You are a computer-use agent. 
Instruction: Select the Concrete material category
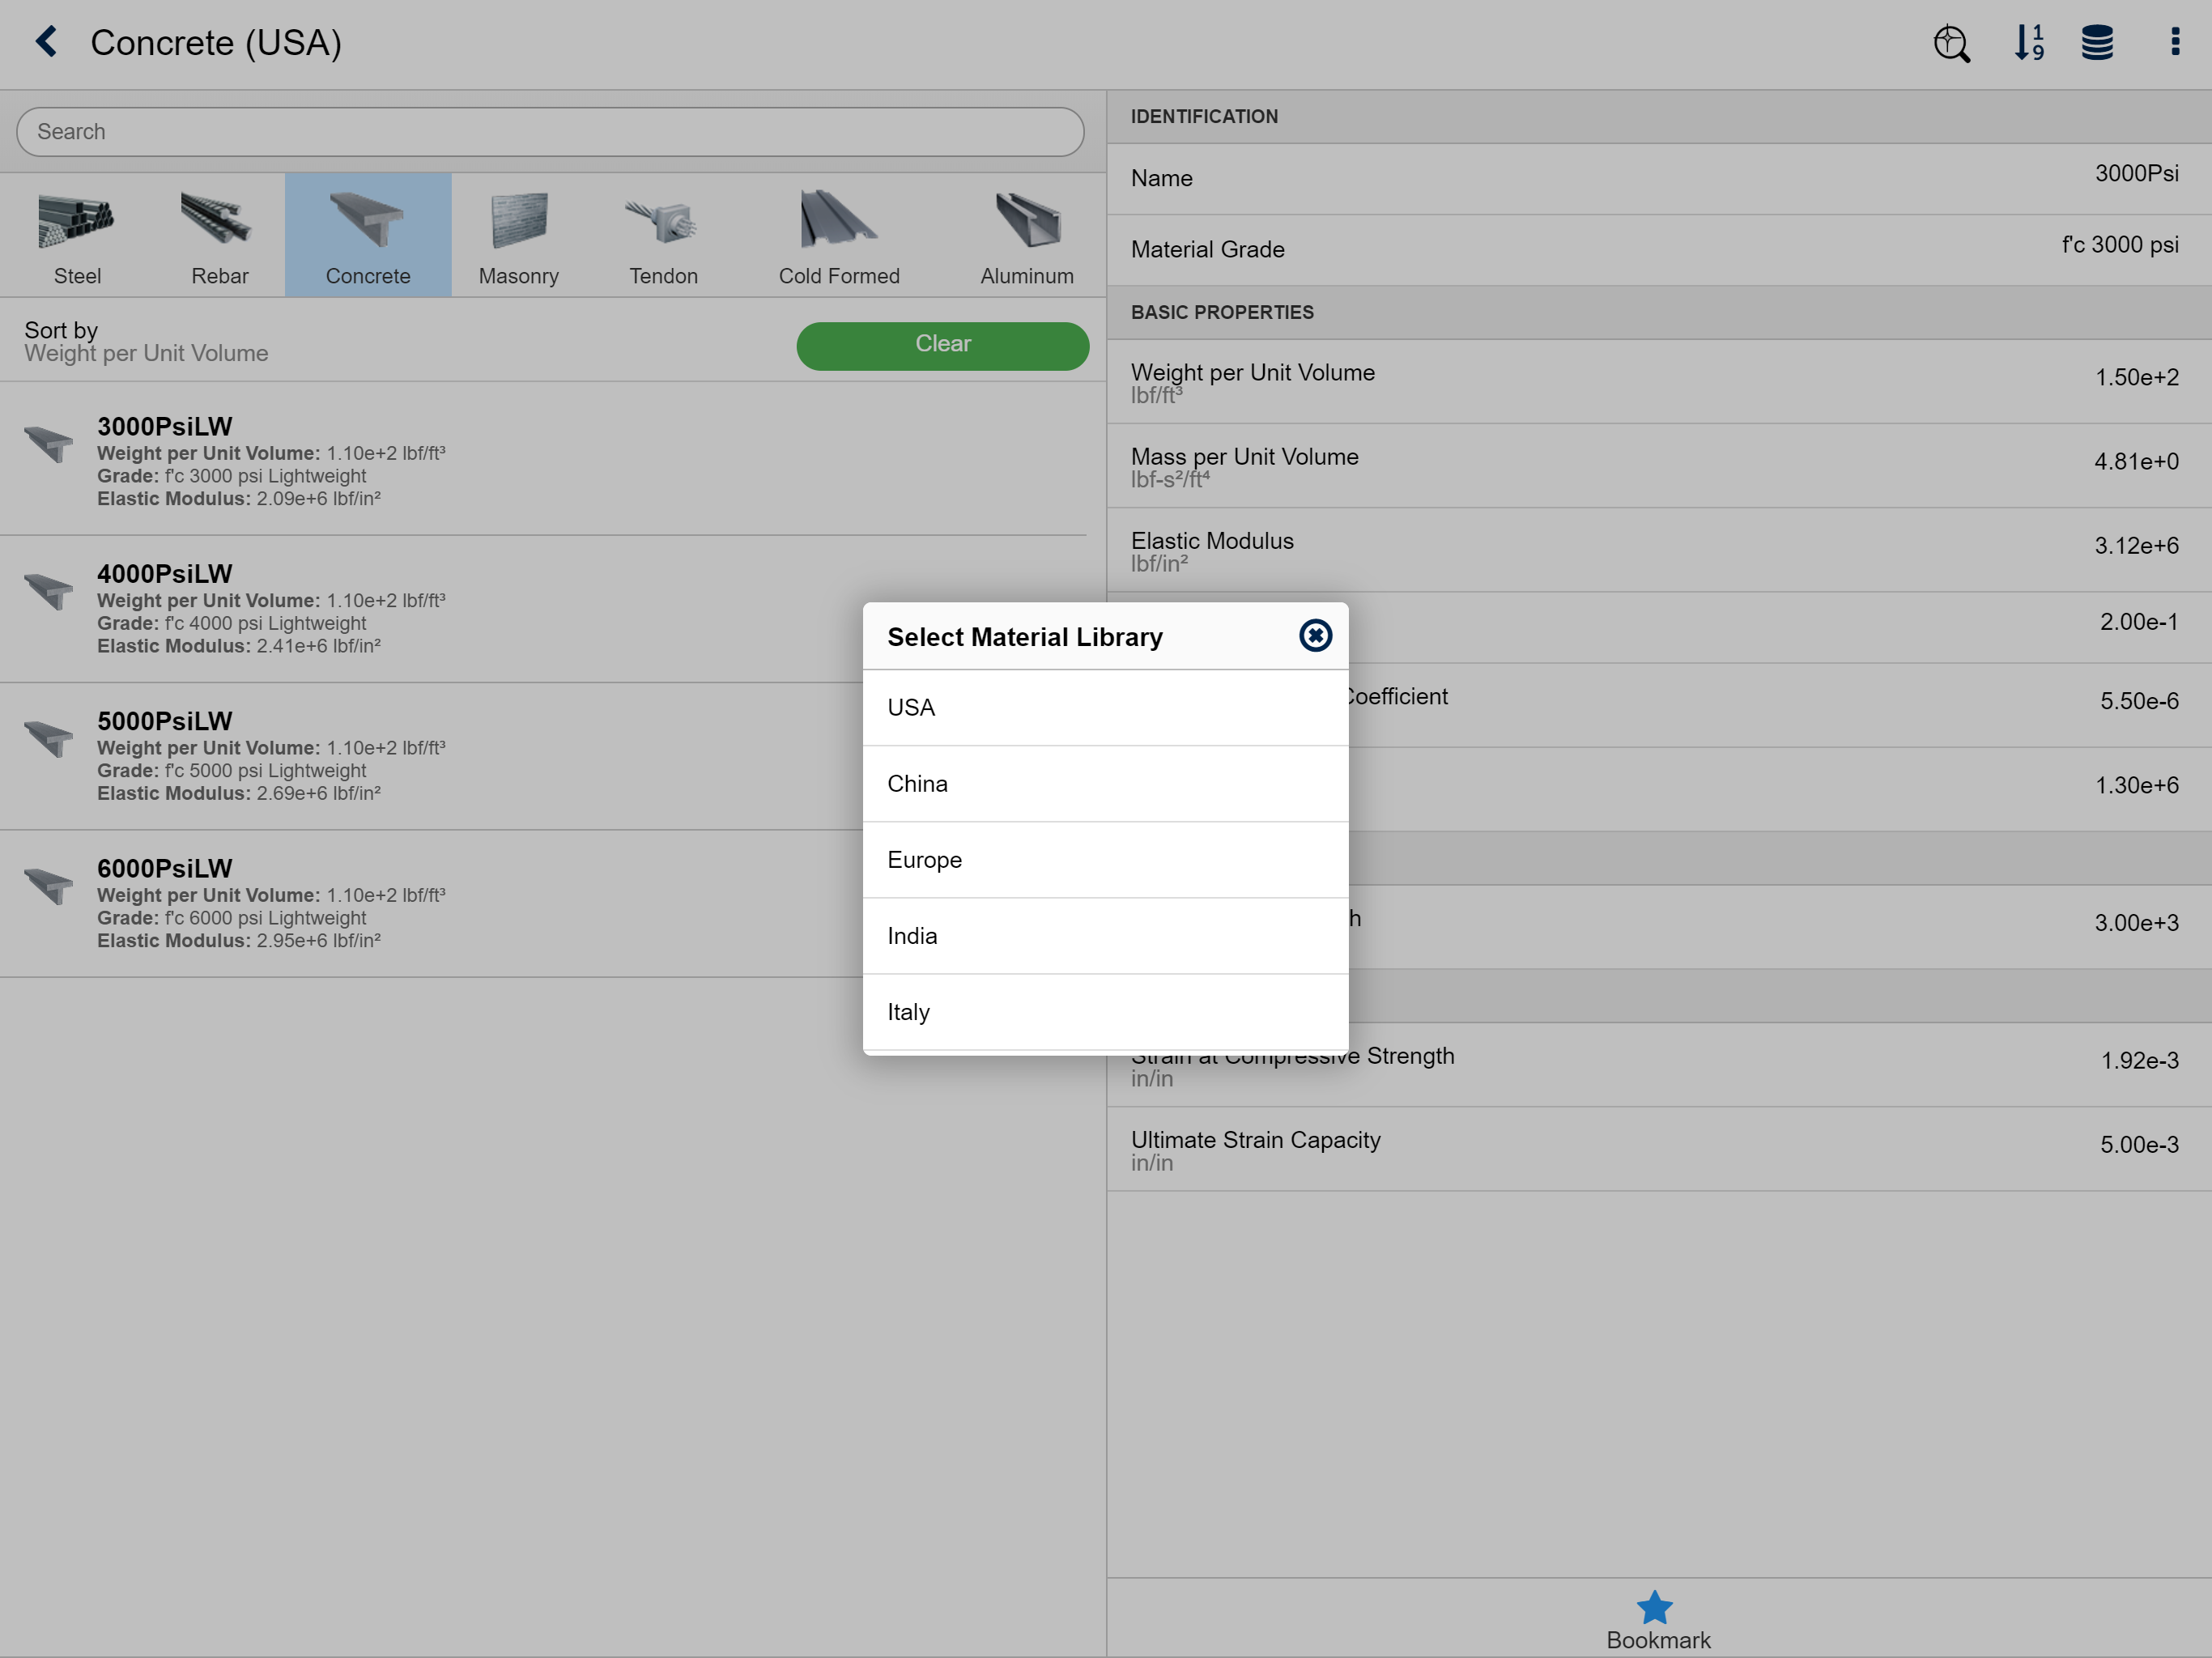[368, 236]
